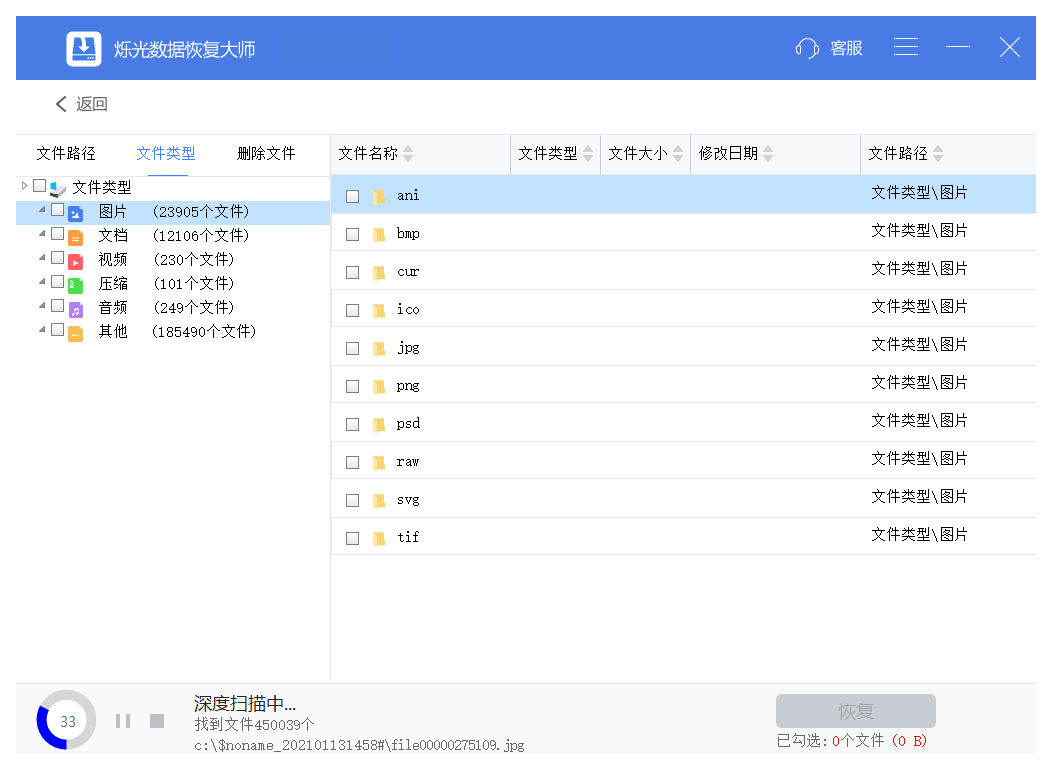Check the checkbox next to 图片 category
This screenshot has height=770, width=1052.
click(57, 211)
